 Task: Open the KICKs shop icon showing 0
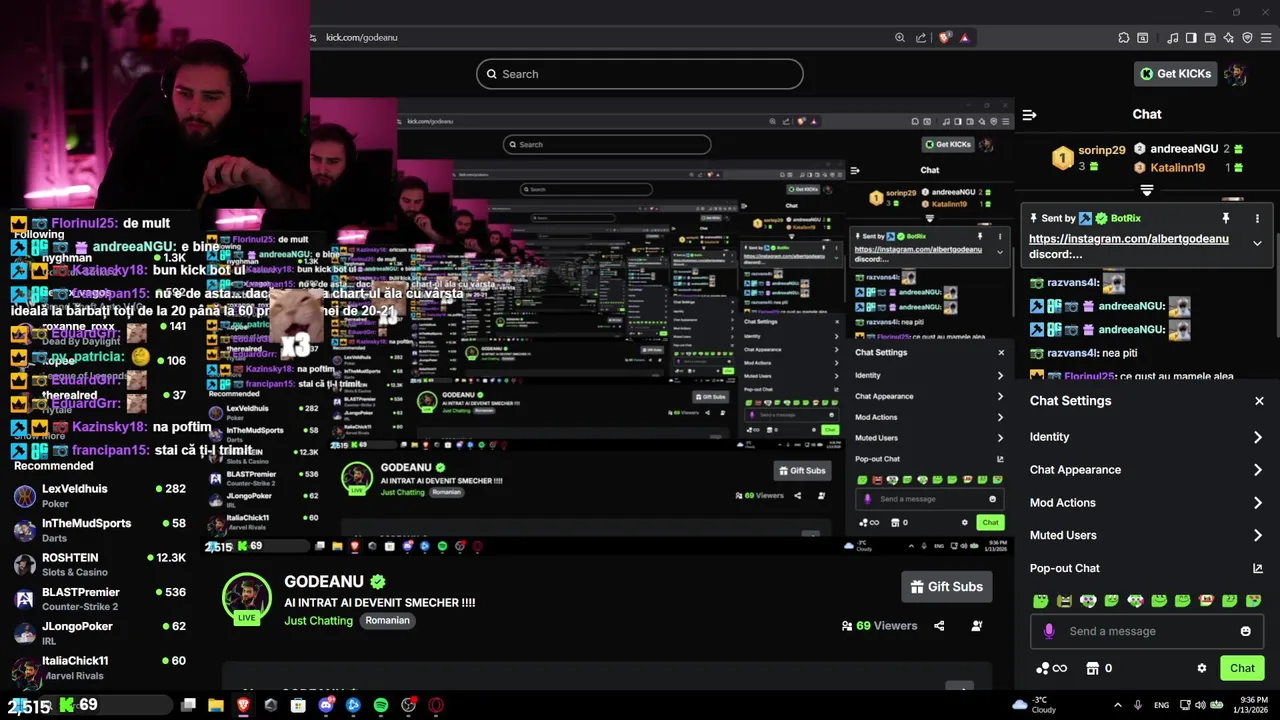click(1099, 668)
